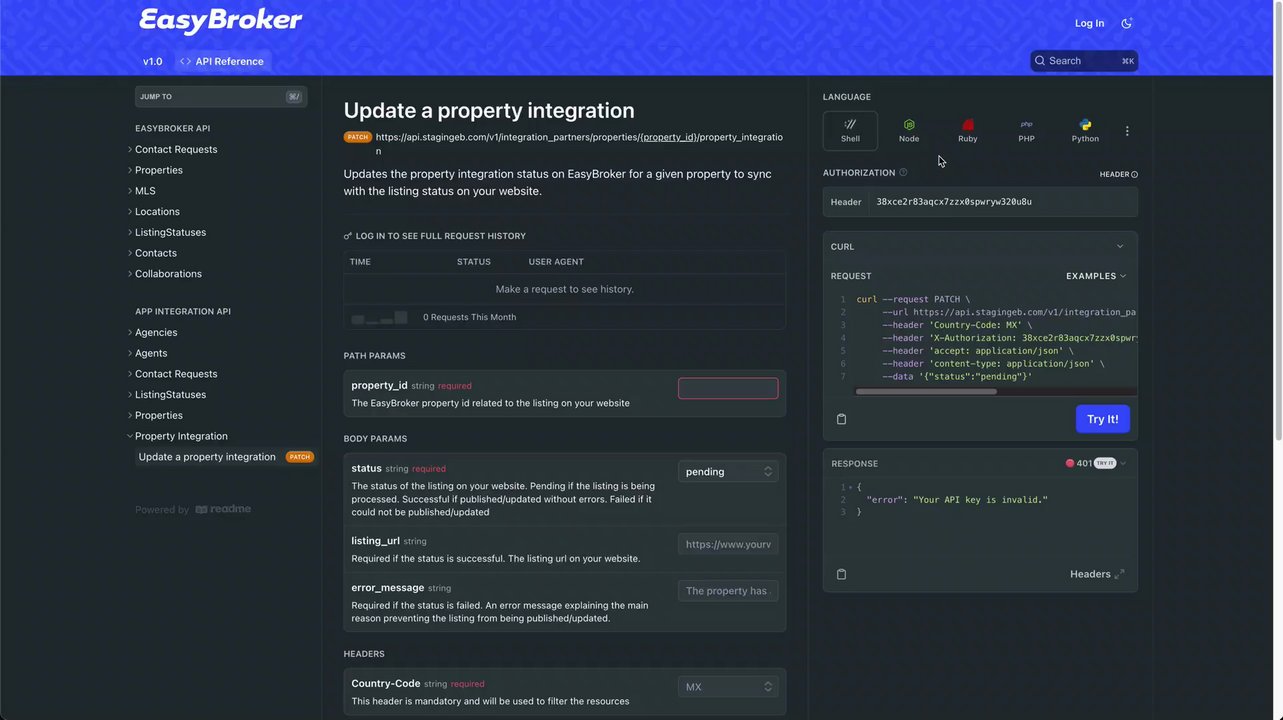Viewport: 1283px width, 720px height.
Task: Expand the Agents sidebar section
Action: point(147,353)
